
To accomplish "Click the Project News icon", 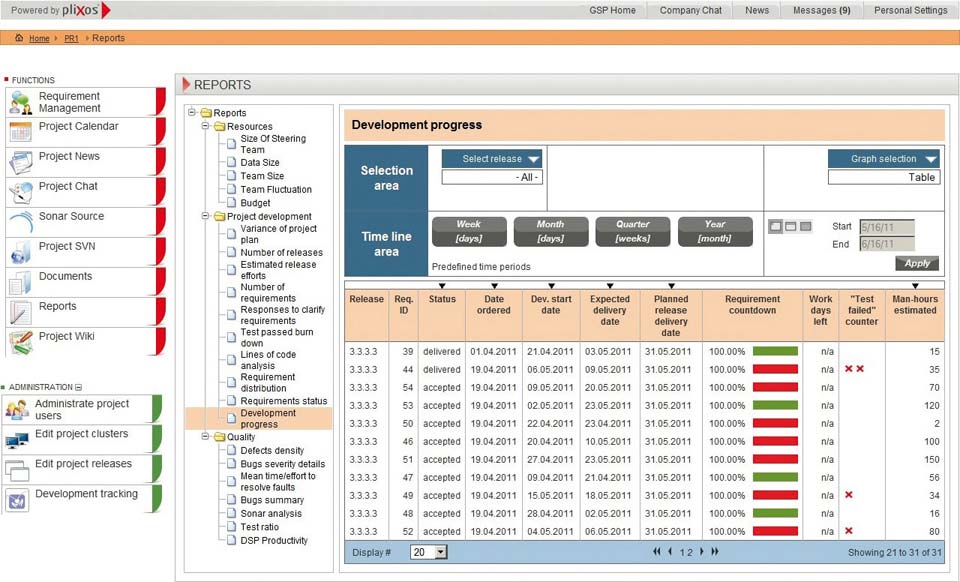I will [x=20, y=162].
